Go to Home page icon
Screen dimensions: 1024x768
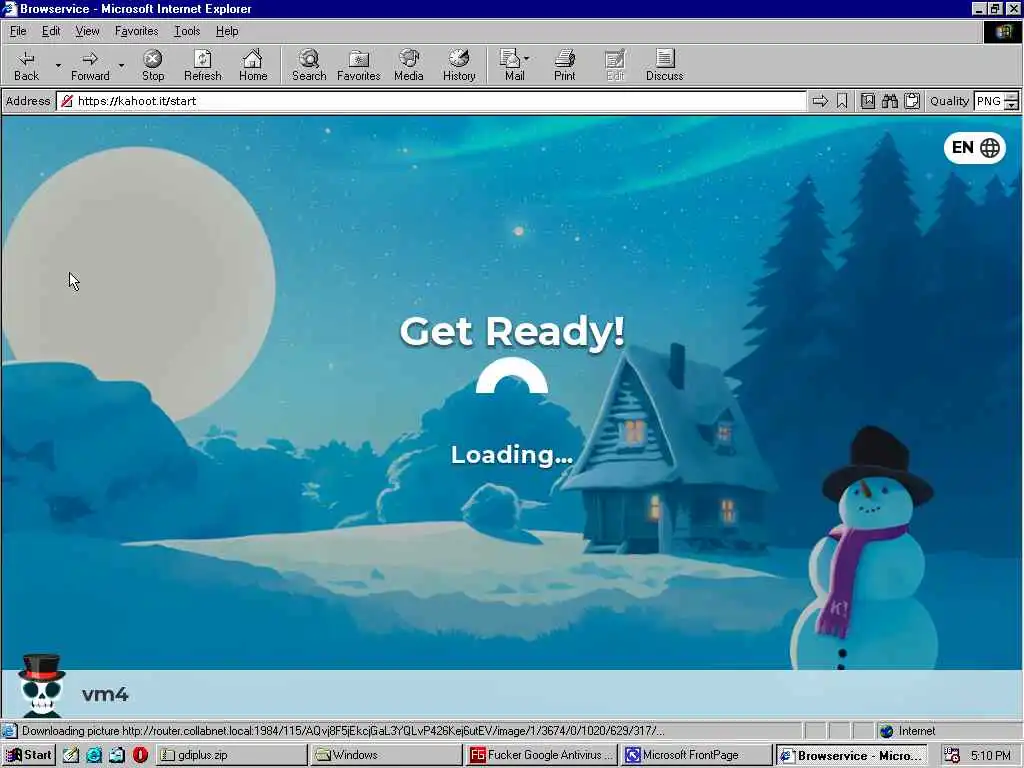253,65
